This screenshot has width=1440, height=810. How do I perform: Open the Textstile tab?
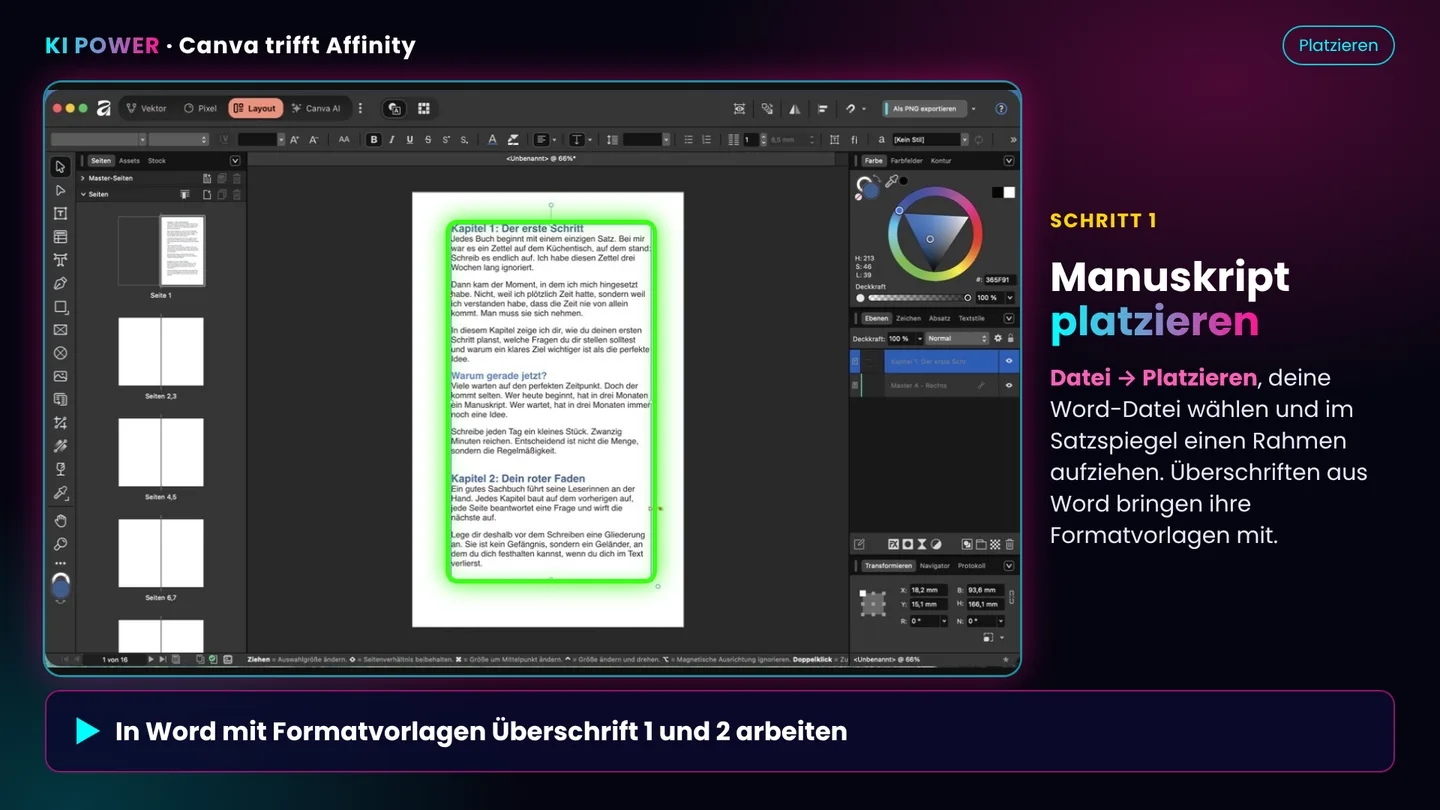(x=972, y=318)
